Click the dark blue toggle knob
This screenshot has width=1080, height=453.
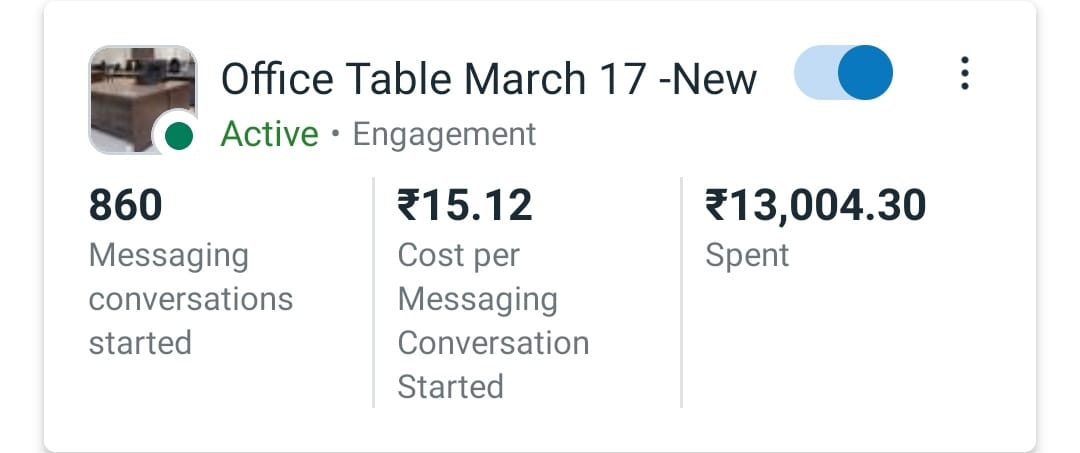click(x=864, y=73)
